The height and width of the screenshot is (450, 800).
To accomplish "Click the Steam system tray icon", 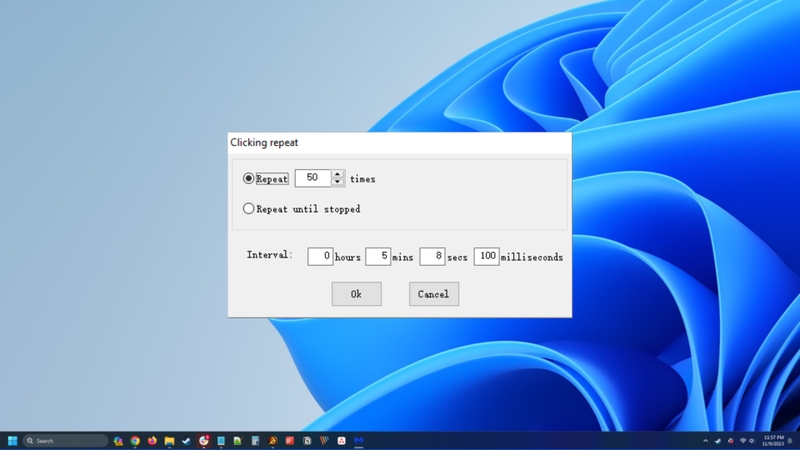I will (x=718, y=441).
